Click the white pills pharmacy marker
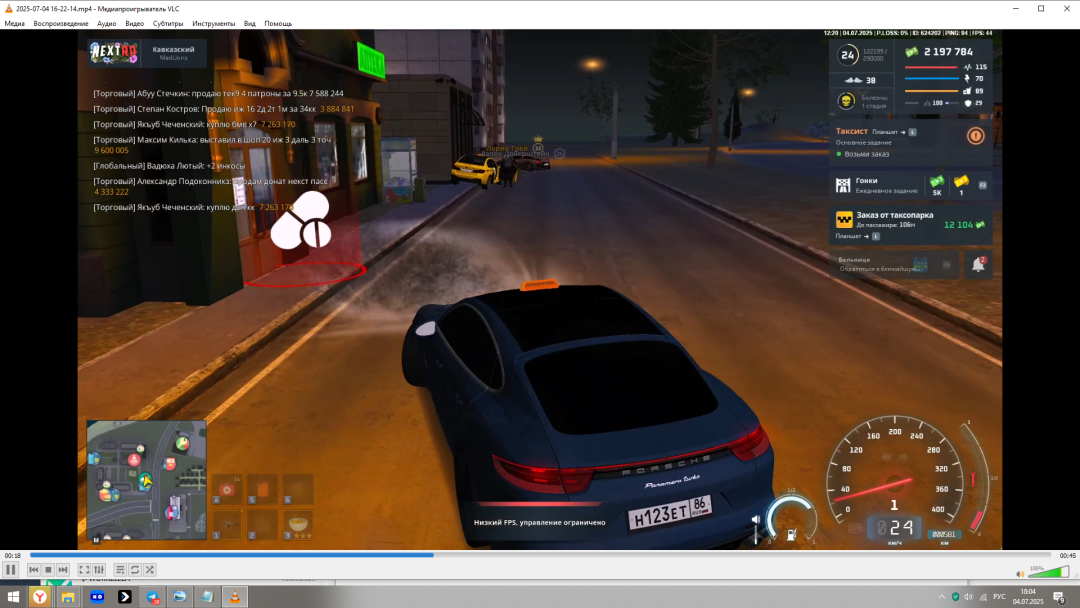The width and height of the screenshot is (1080, 608). point(302,220)
